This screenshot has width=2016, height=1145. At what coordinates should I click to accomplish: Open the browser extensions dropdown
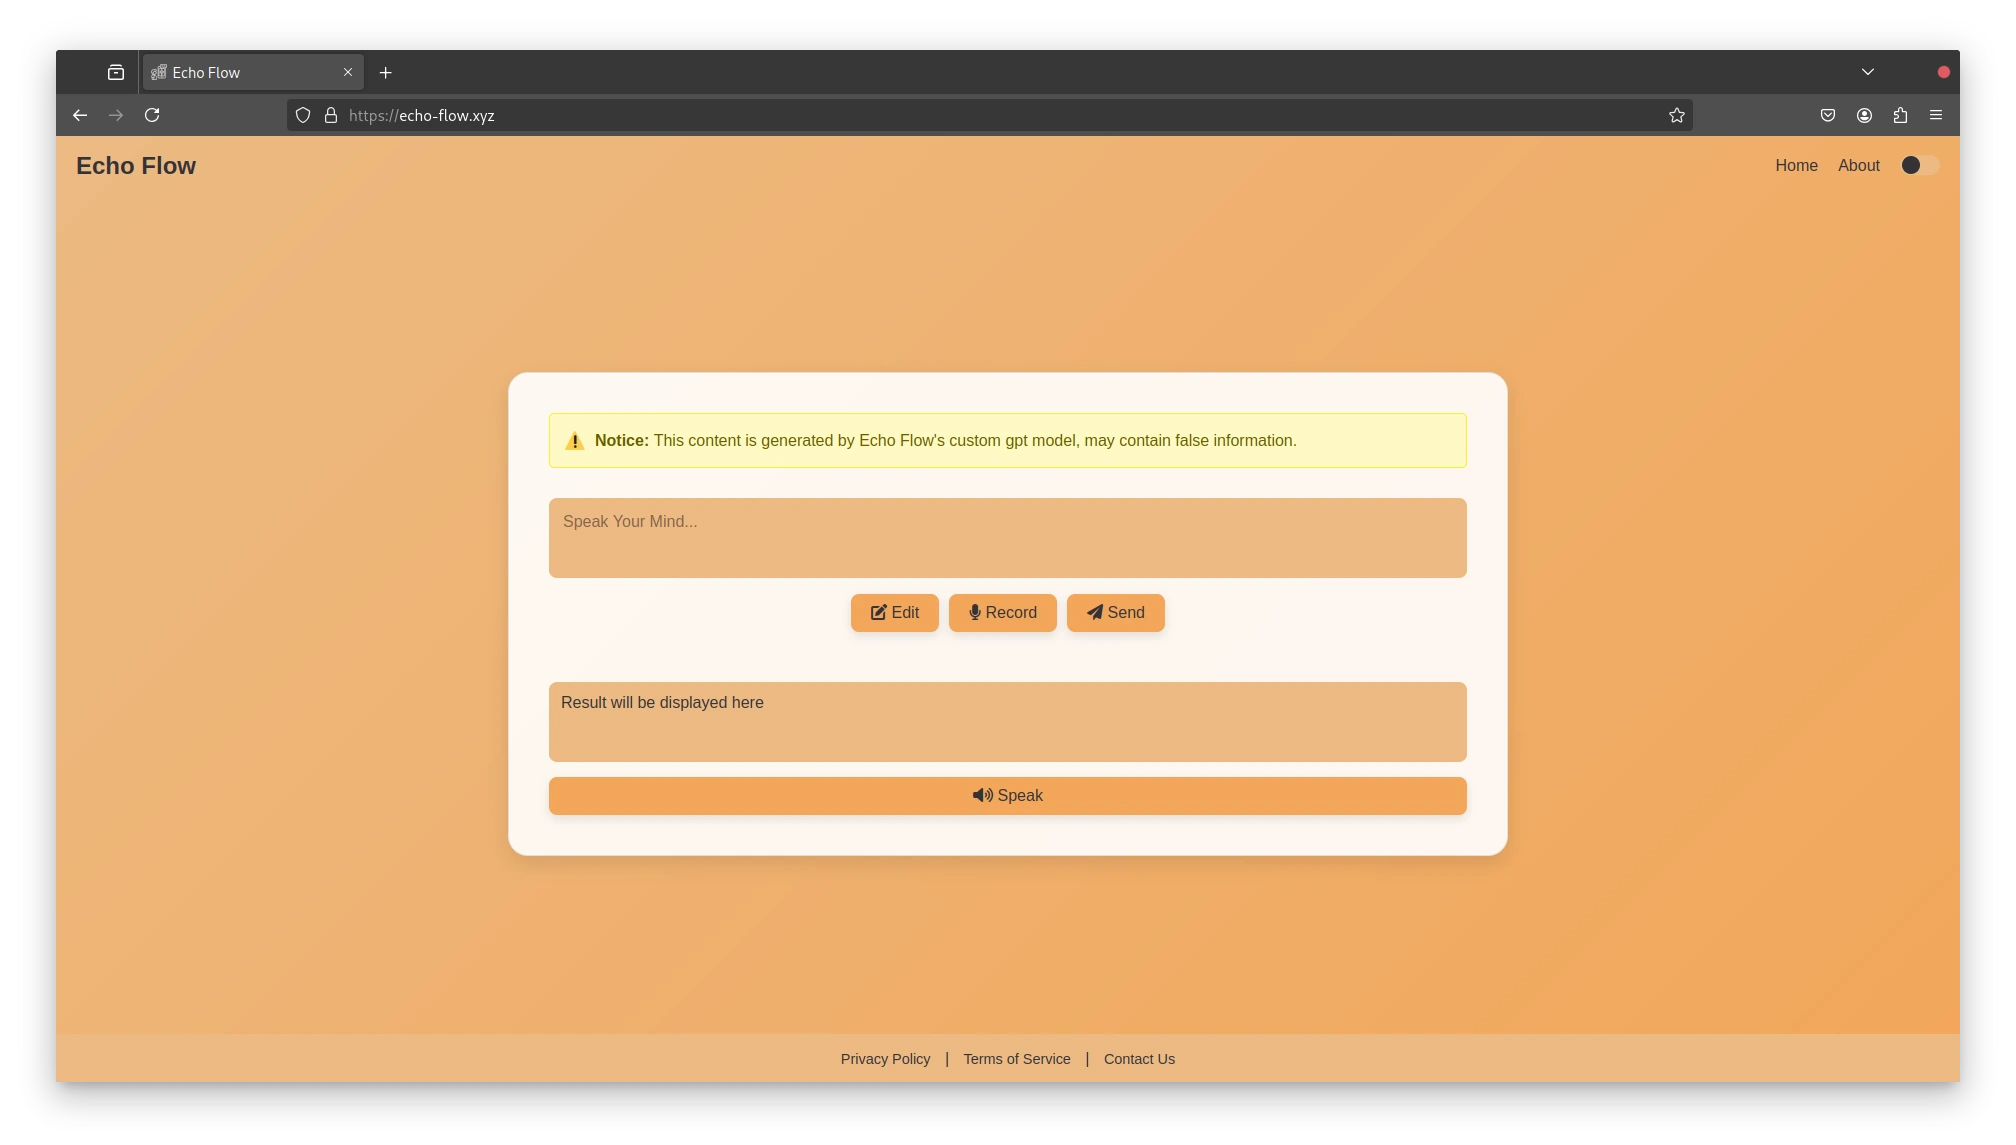point(1902,115)
